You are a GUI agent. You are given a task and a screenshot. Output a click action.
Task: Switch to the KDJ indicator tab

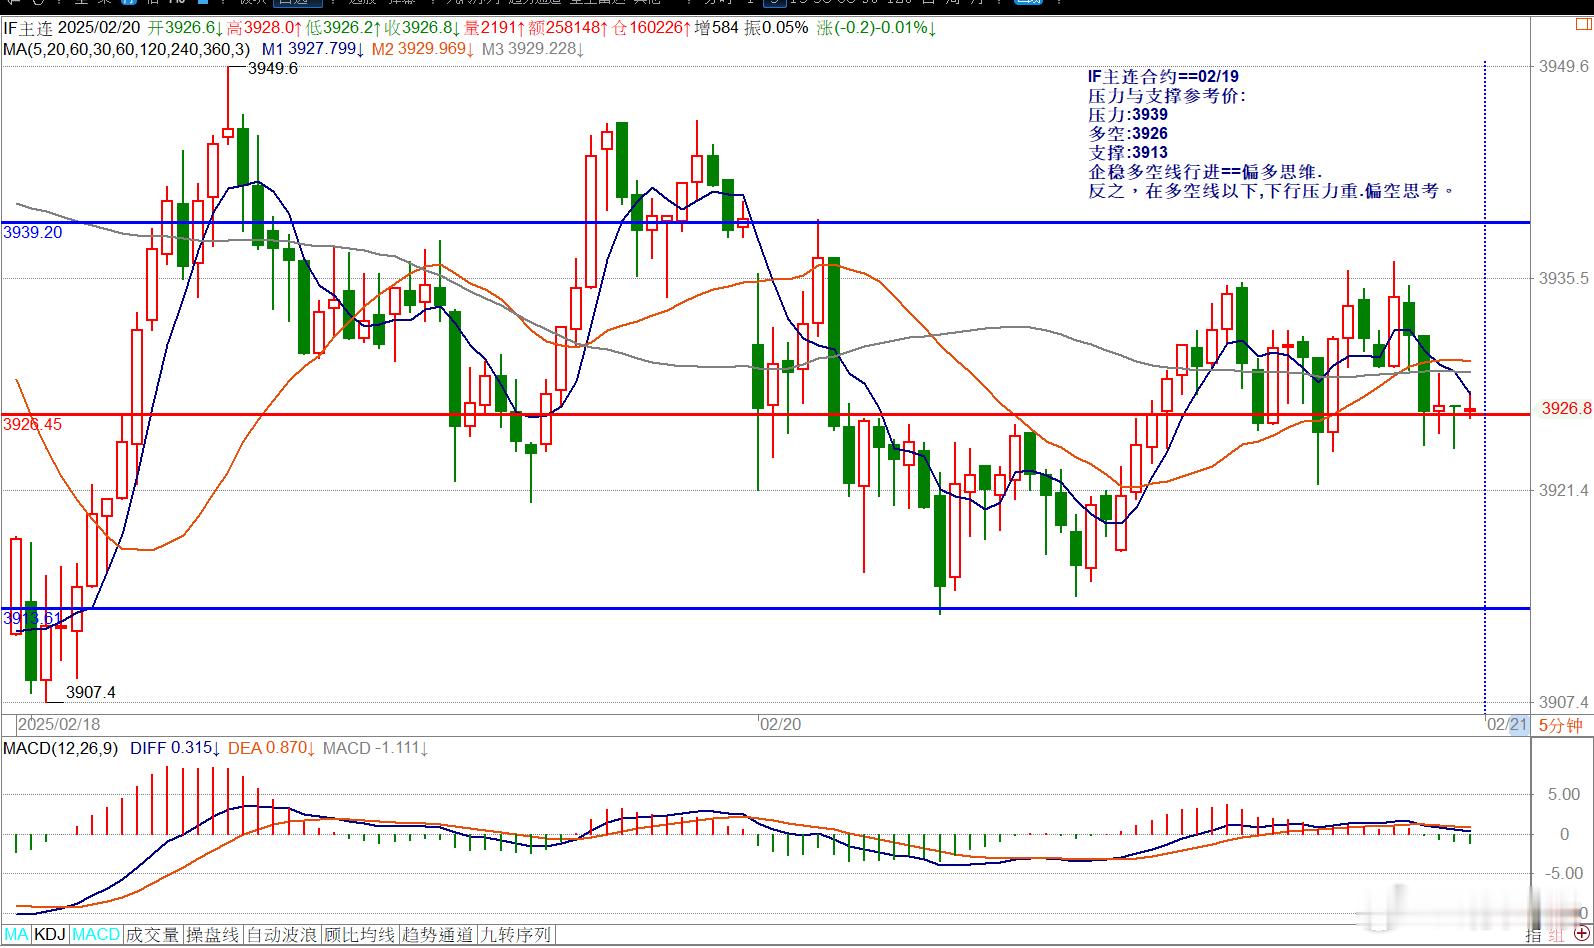(50, 935)
